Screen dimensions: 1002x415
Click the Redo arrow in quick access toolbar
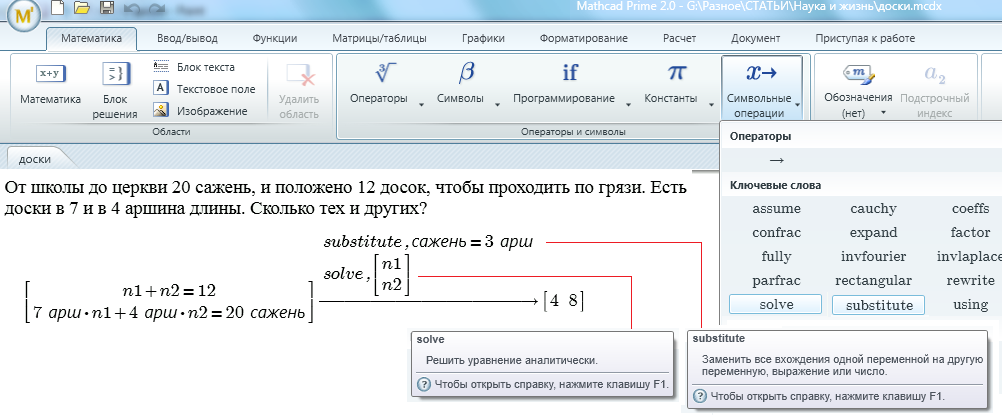click(155, 8)
